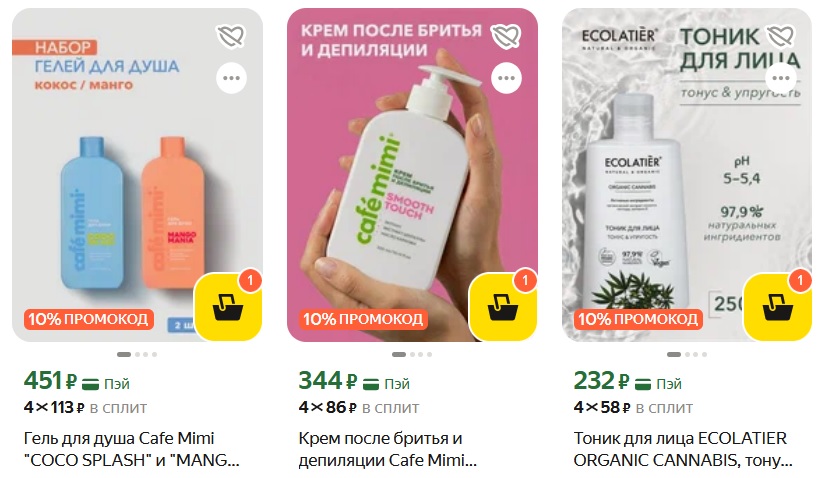Add Cafe Mimi shower gel set to favorites
The height and width of the screenshot is (478, 822).
coord(231,36)
